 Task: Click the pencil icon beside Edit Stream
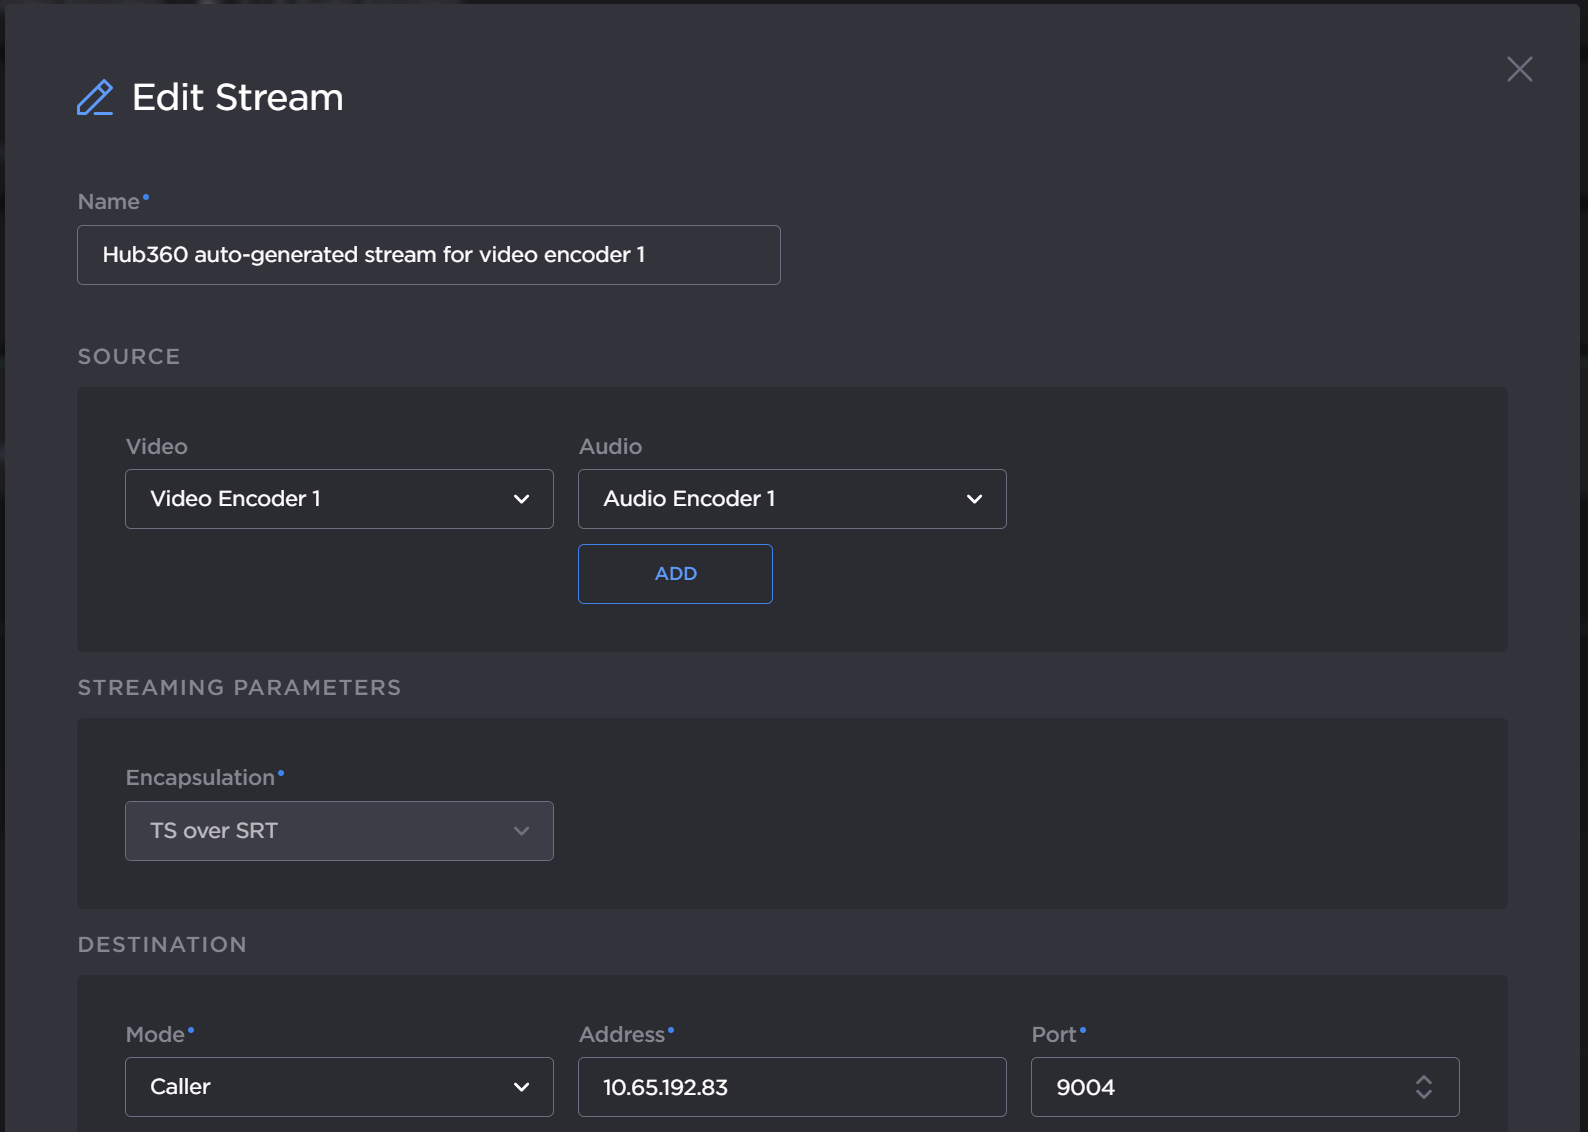[x=95, y=98]
